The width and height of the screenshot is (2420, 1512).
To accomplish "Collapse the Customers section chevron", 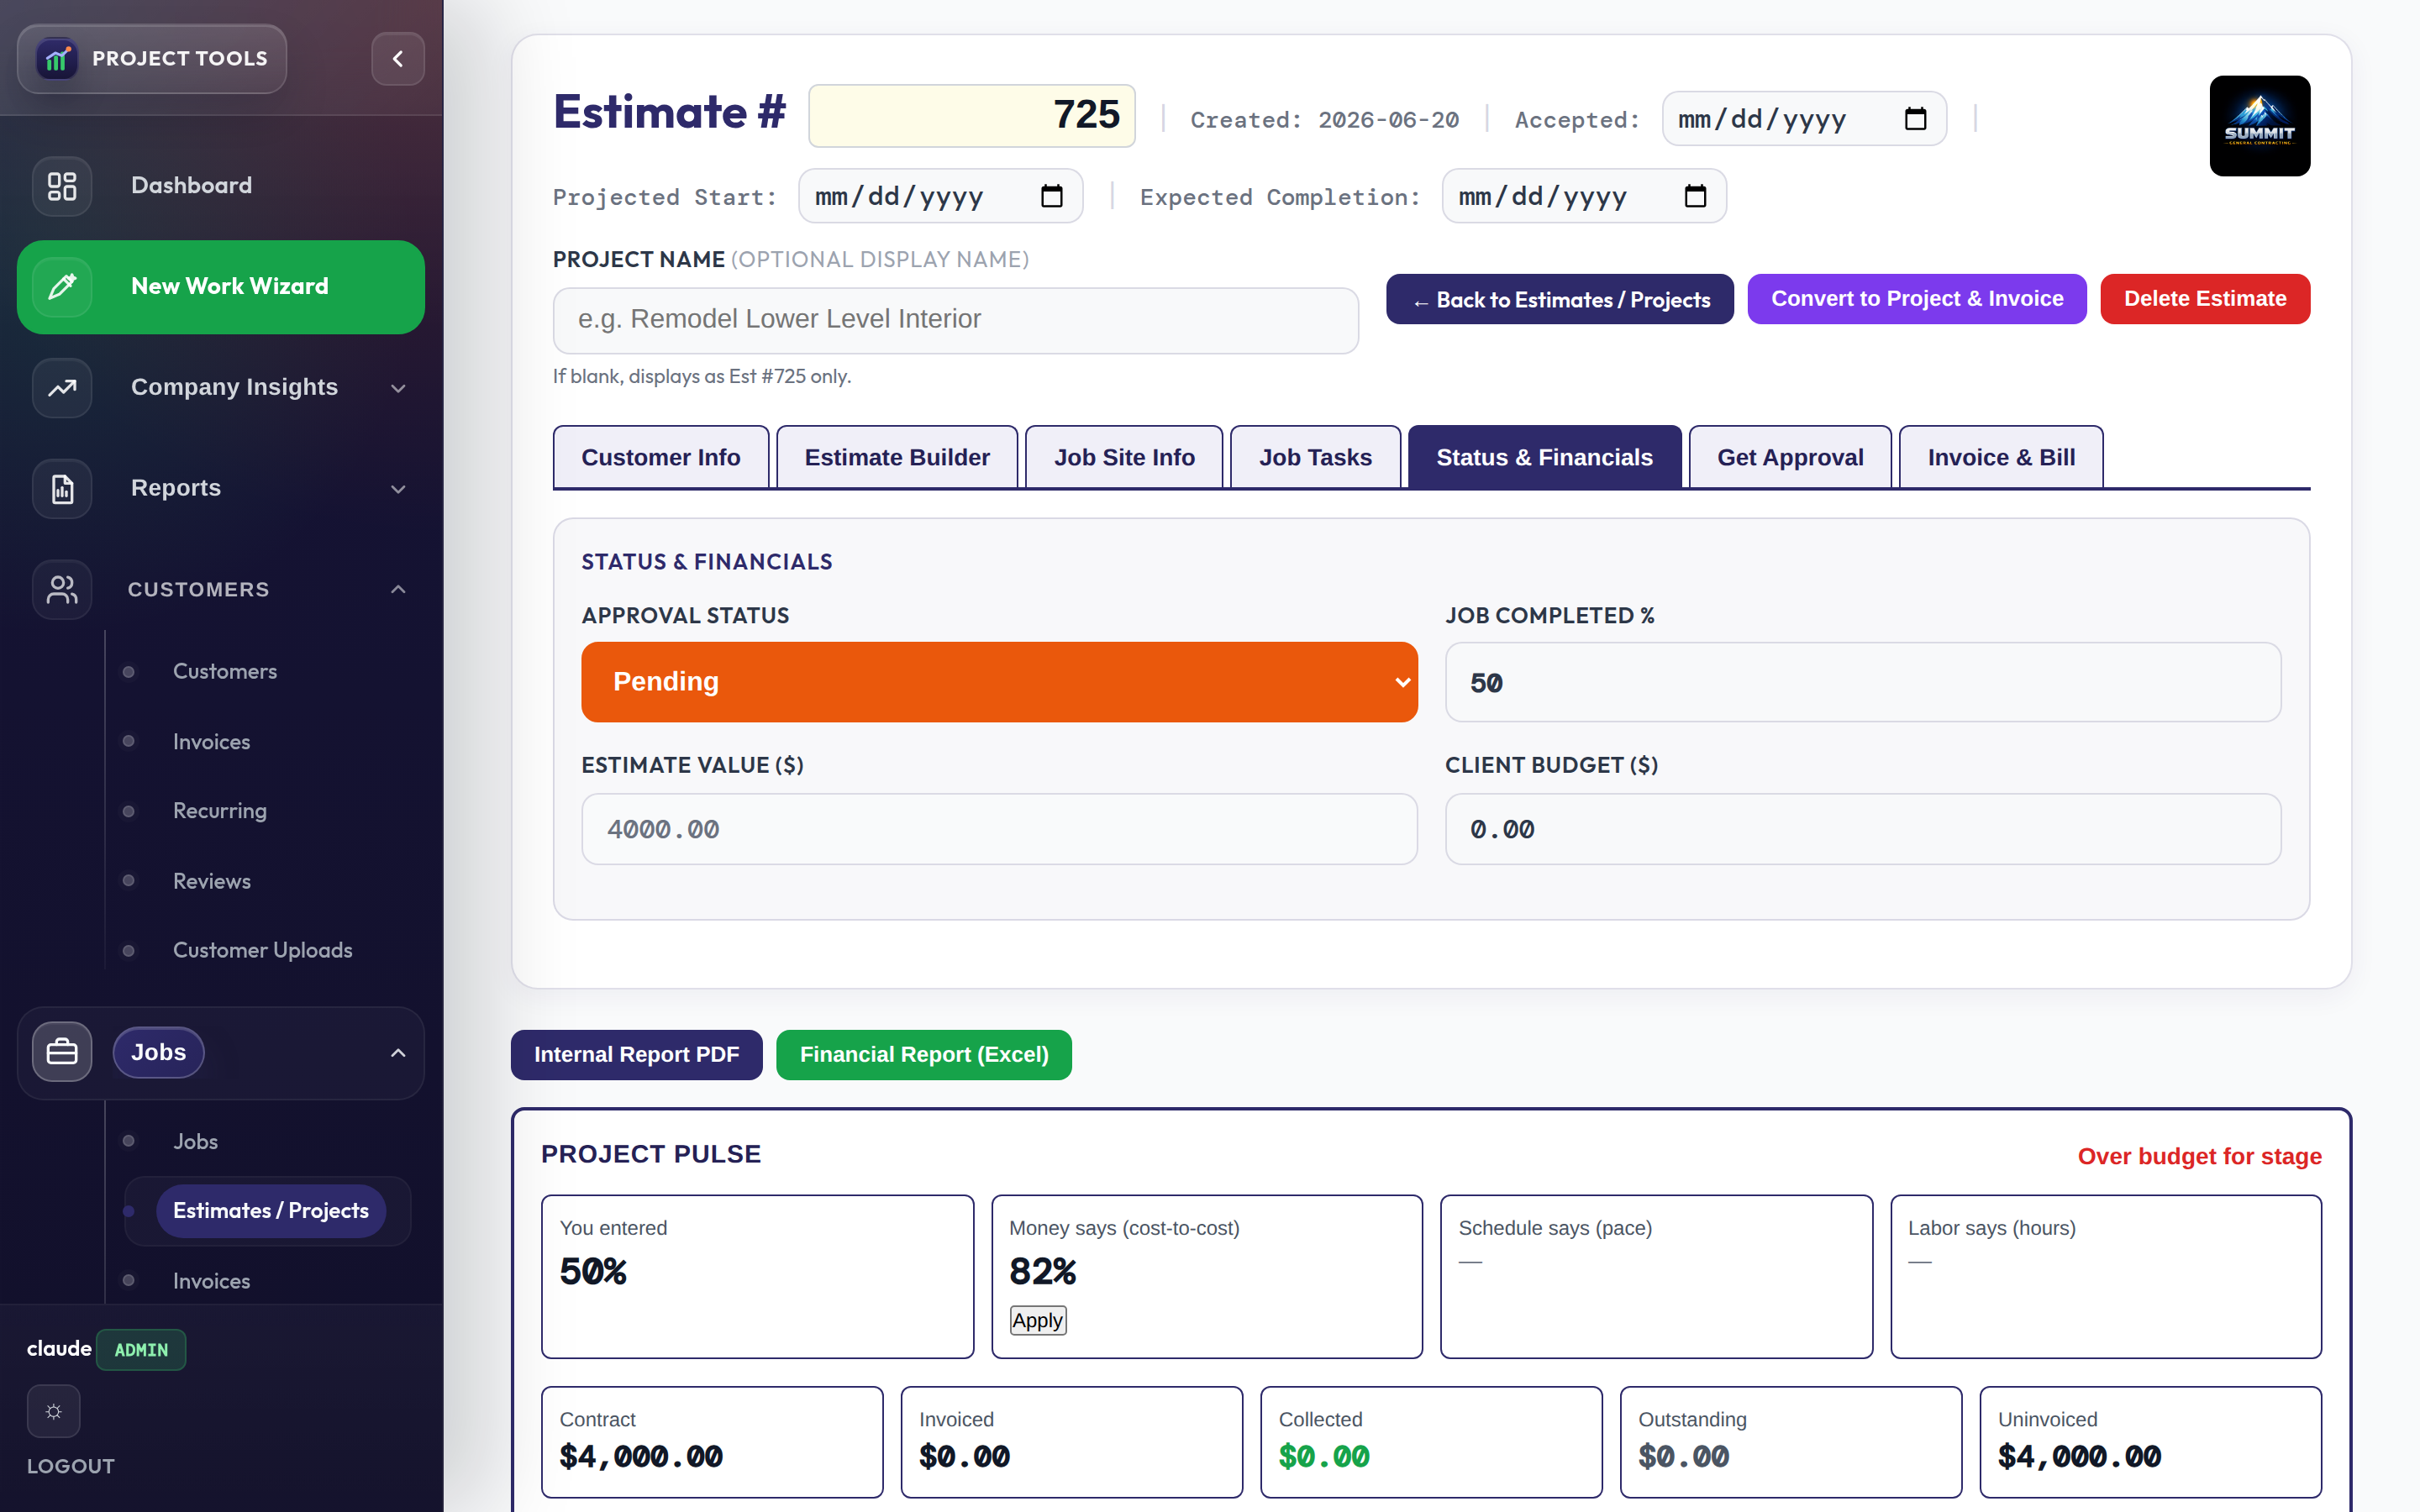I will (398, 589).
